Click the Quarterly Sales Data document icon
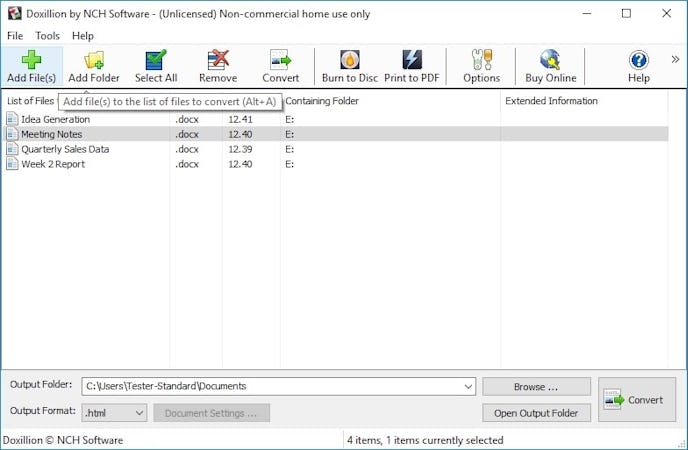This screenshot has width=688, height=450. click(12, 149)
